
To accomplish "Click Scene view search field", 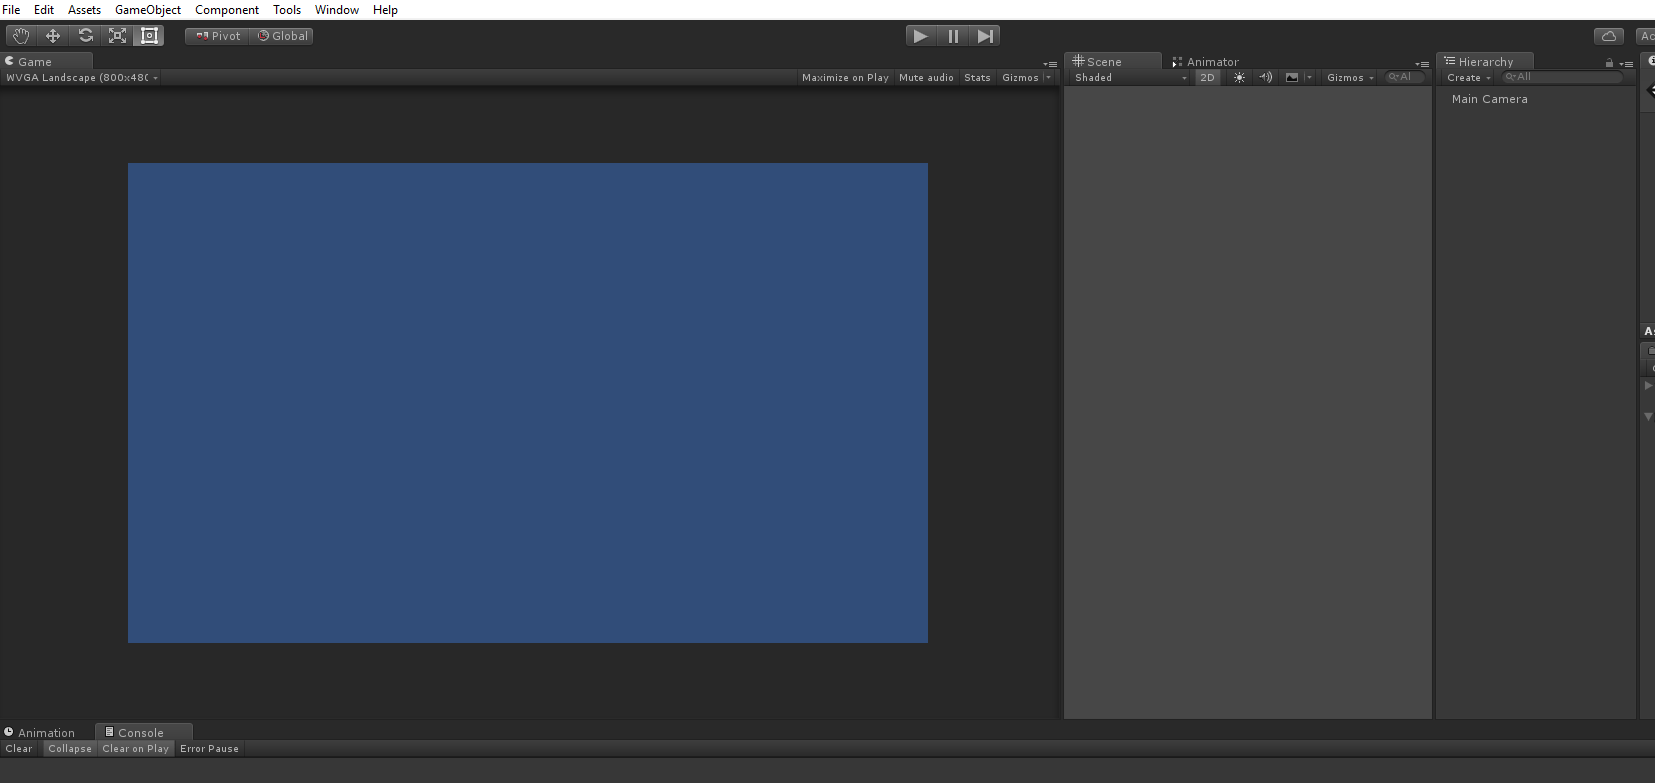I will 1405,77.
